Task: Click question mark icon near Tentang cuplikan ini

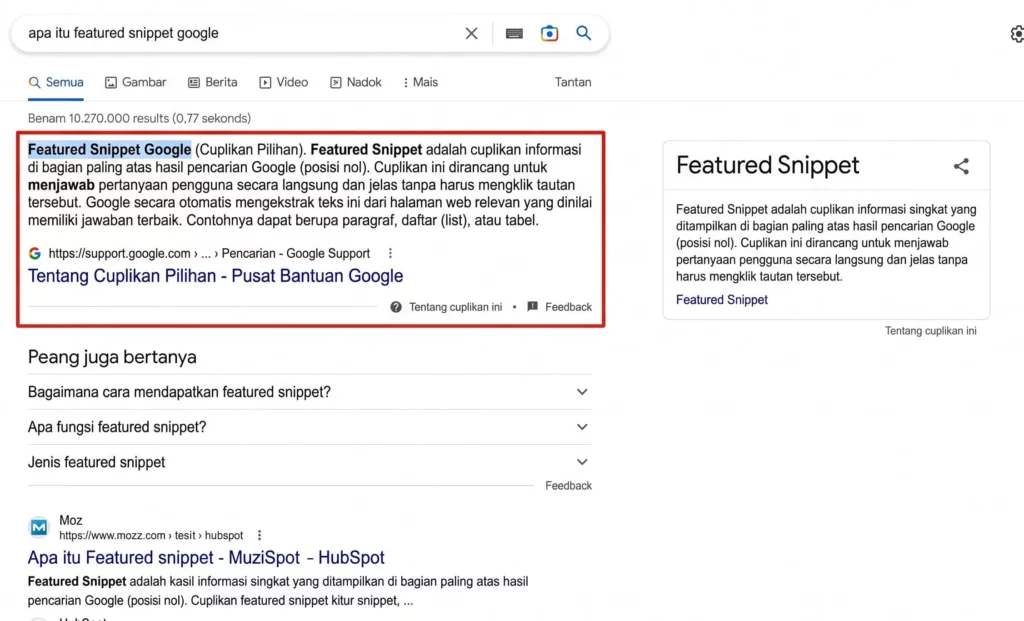Action: (396, 307)
